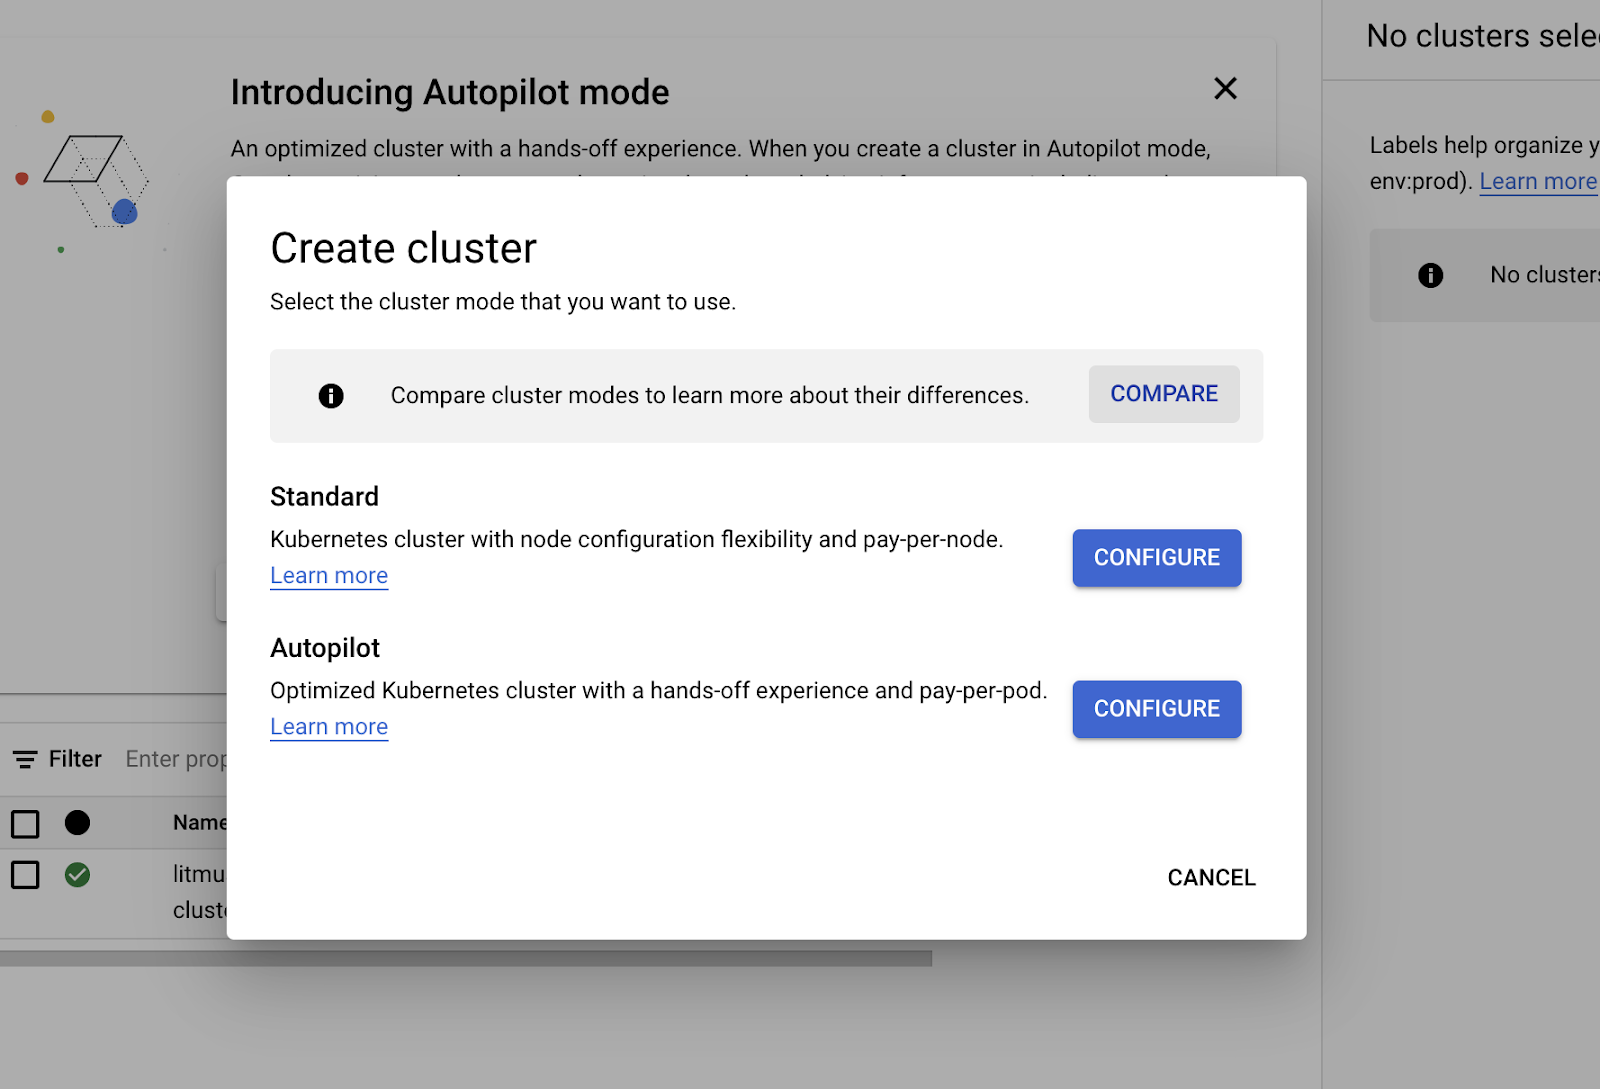This screenshot has height=1089, width=1600.
Task: Open Learn more under the Autopilot description
Action: [x=328, y=726]
